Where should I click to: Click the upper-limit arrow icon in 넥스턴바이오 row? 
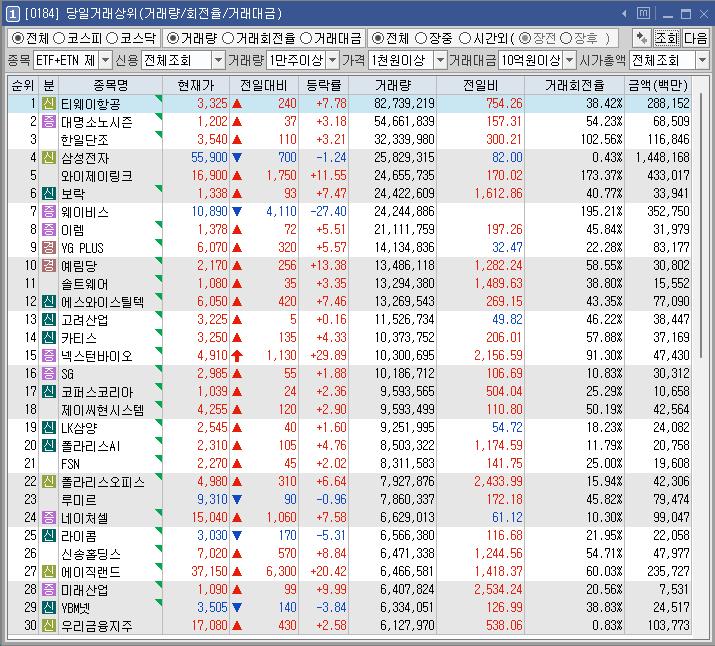click(x=237, y=356)
